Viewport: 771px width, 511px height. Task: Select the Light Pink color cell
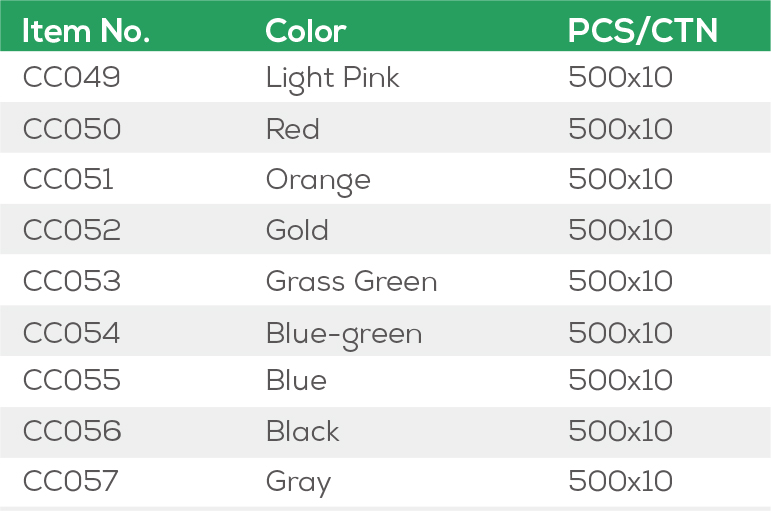[x=333, y=78]
